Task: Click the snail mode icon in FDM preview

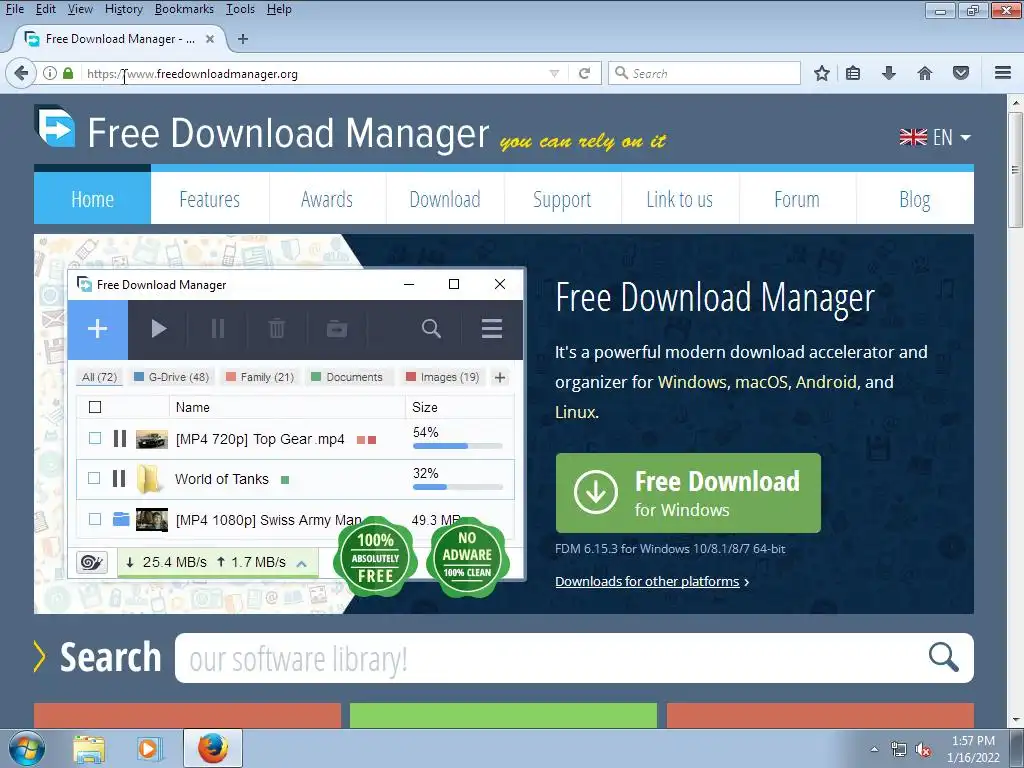Action: pos(92,562)
